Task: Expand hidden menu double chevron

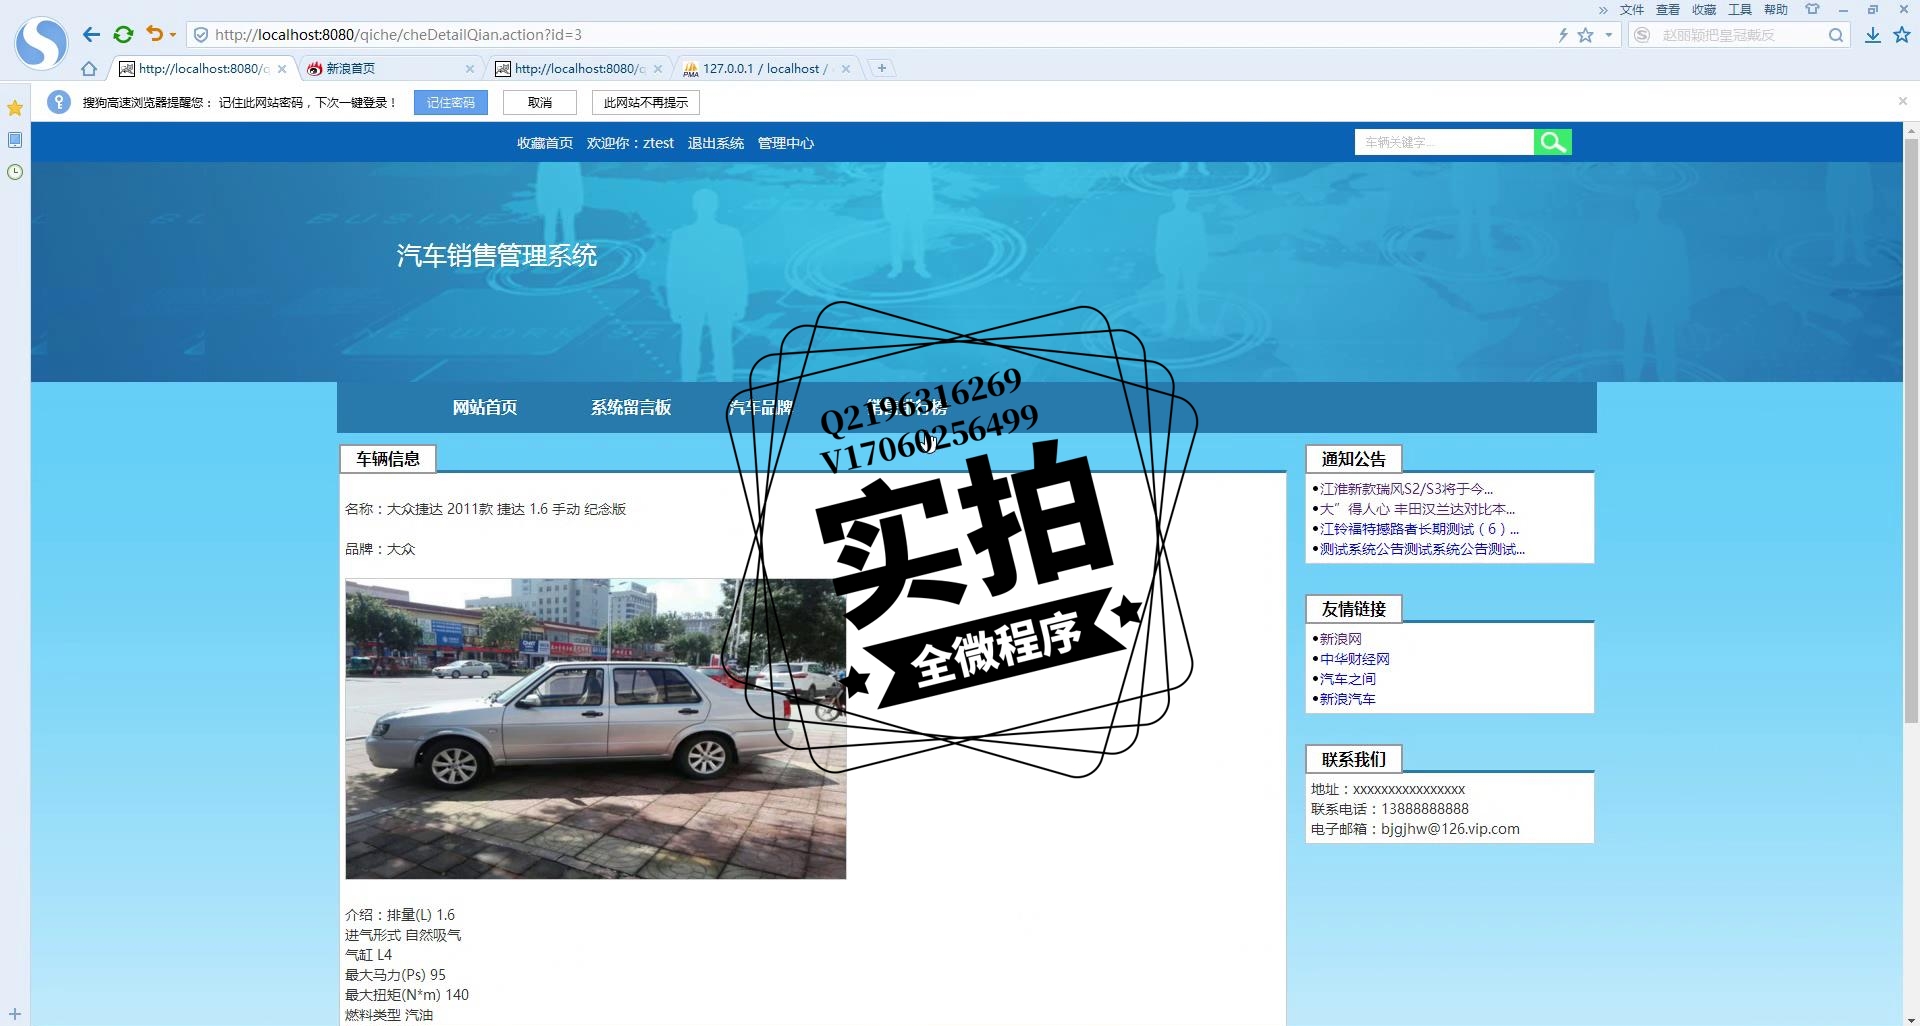Action: [1603, 10]
